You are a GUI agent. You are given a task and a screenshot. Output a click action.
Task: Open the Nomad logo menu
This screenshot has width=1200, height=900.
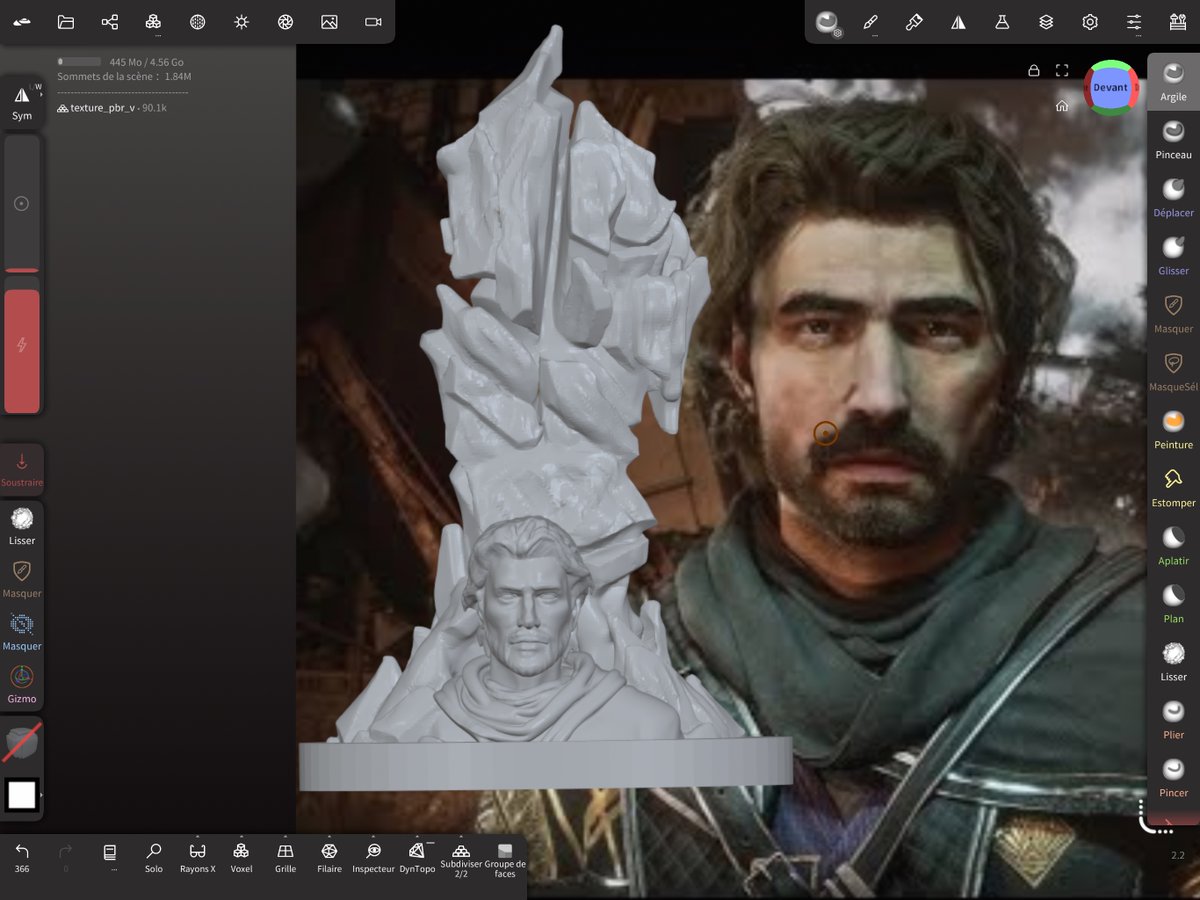tap(22, 22)
